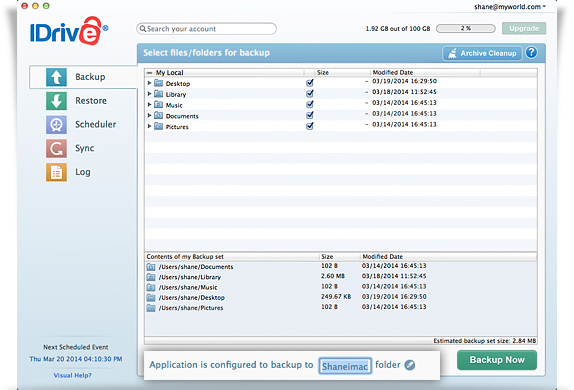
Task: Click the Scheduler clock icon
Action: tap(56, 125)
